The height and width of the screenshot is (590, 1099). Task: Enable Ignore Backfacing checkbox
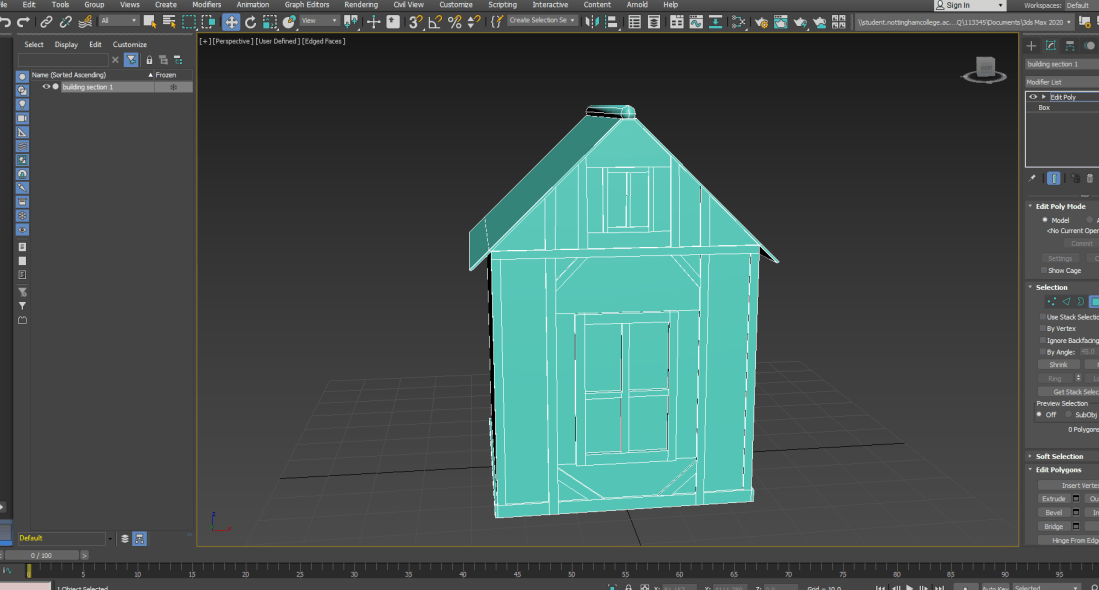(x=1042, y=340)
